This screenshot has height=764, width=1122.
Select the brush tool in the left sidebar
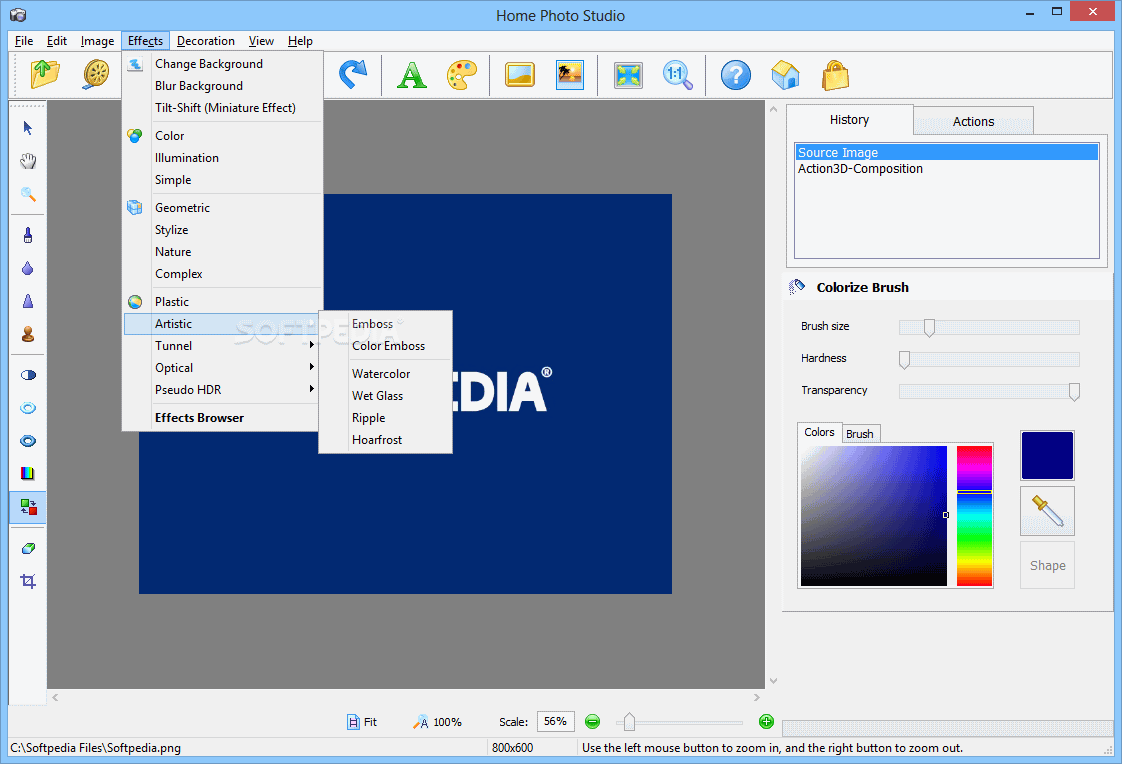28,235
